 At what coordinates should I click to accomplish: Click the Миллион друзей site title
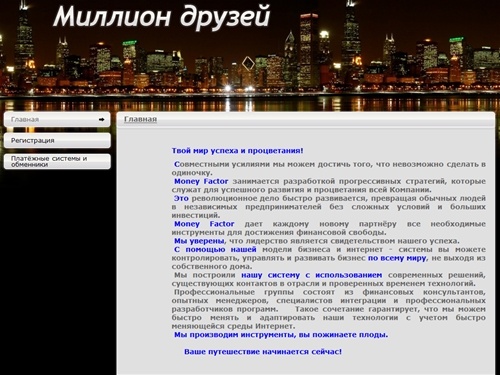162,17
